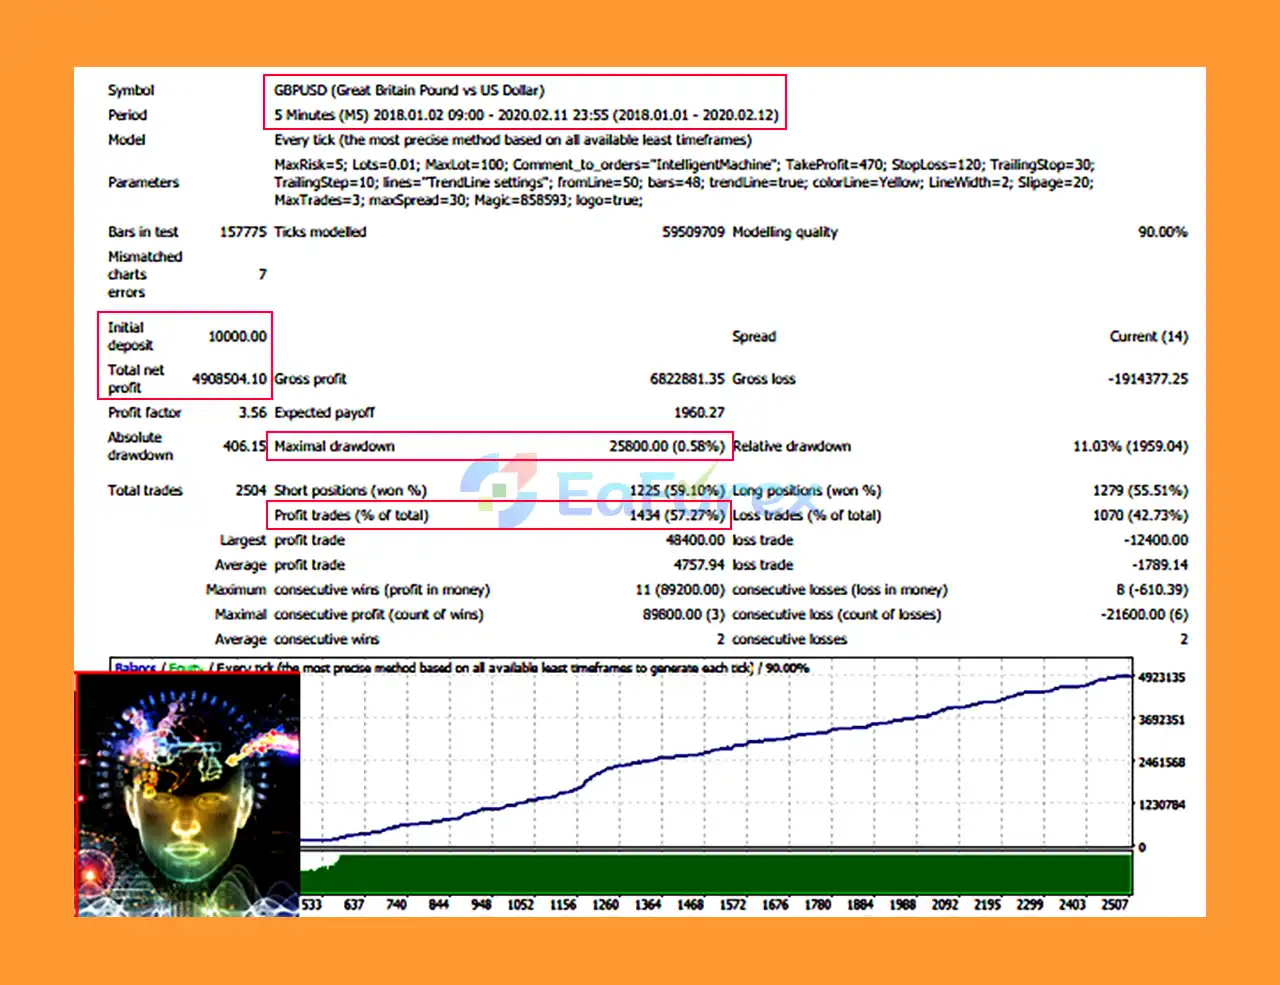Click the Profit trades highlighted box
1280x985 pixels.
click(x=500, y=515)
